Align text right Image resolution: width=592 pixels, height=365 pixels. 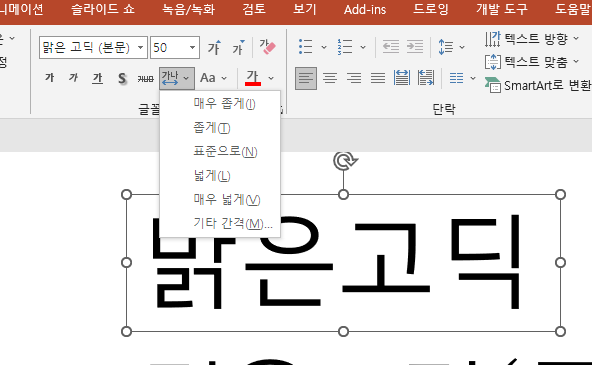tap(354, 78)
